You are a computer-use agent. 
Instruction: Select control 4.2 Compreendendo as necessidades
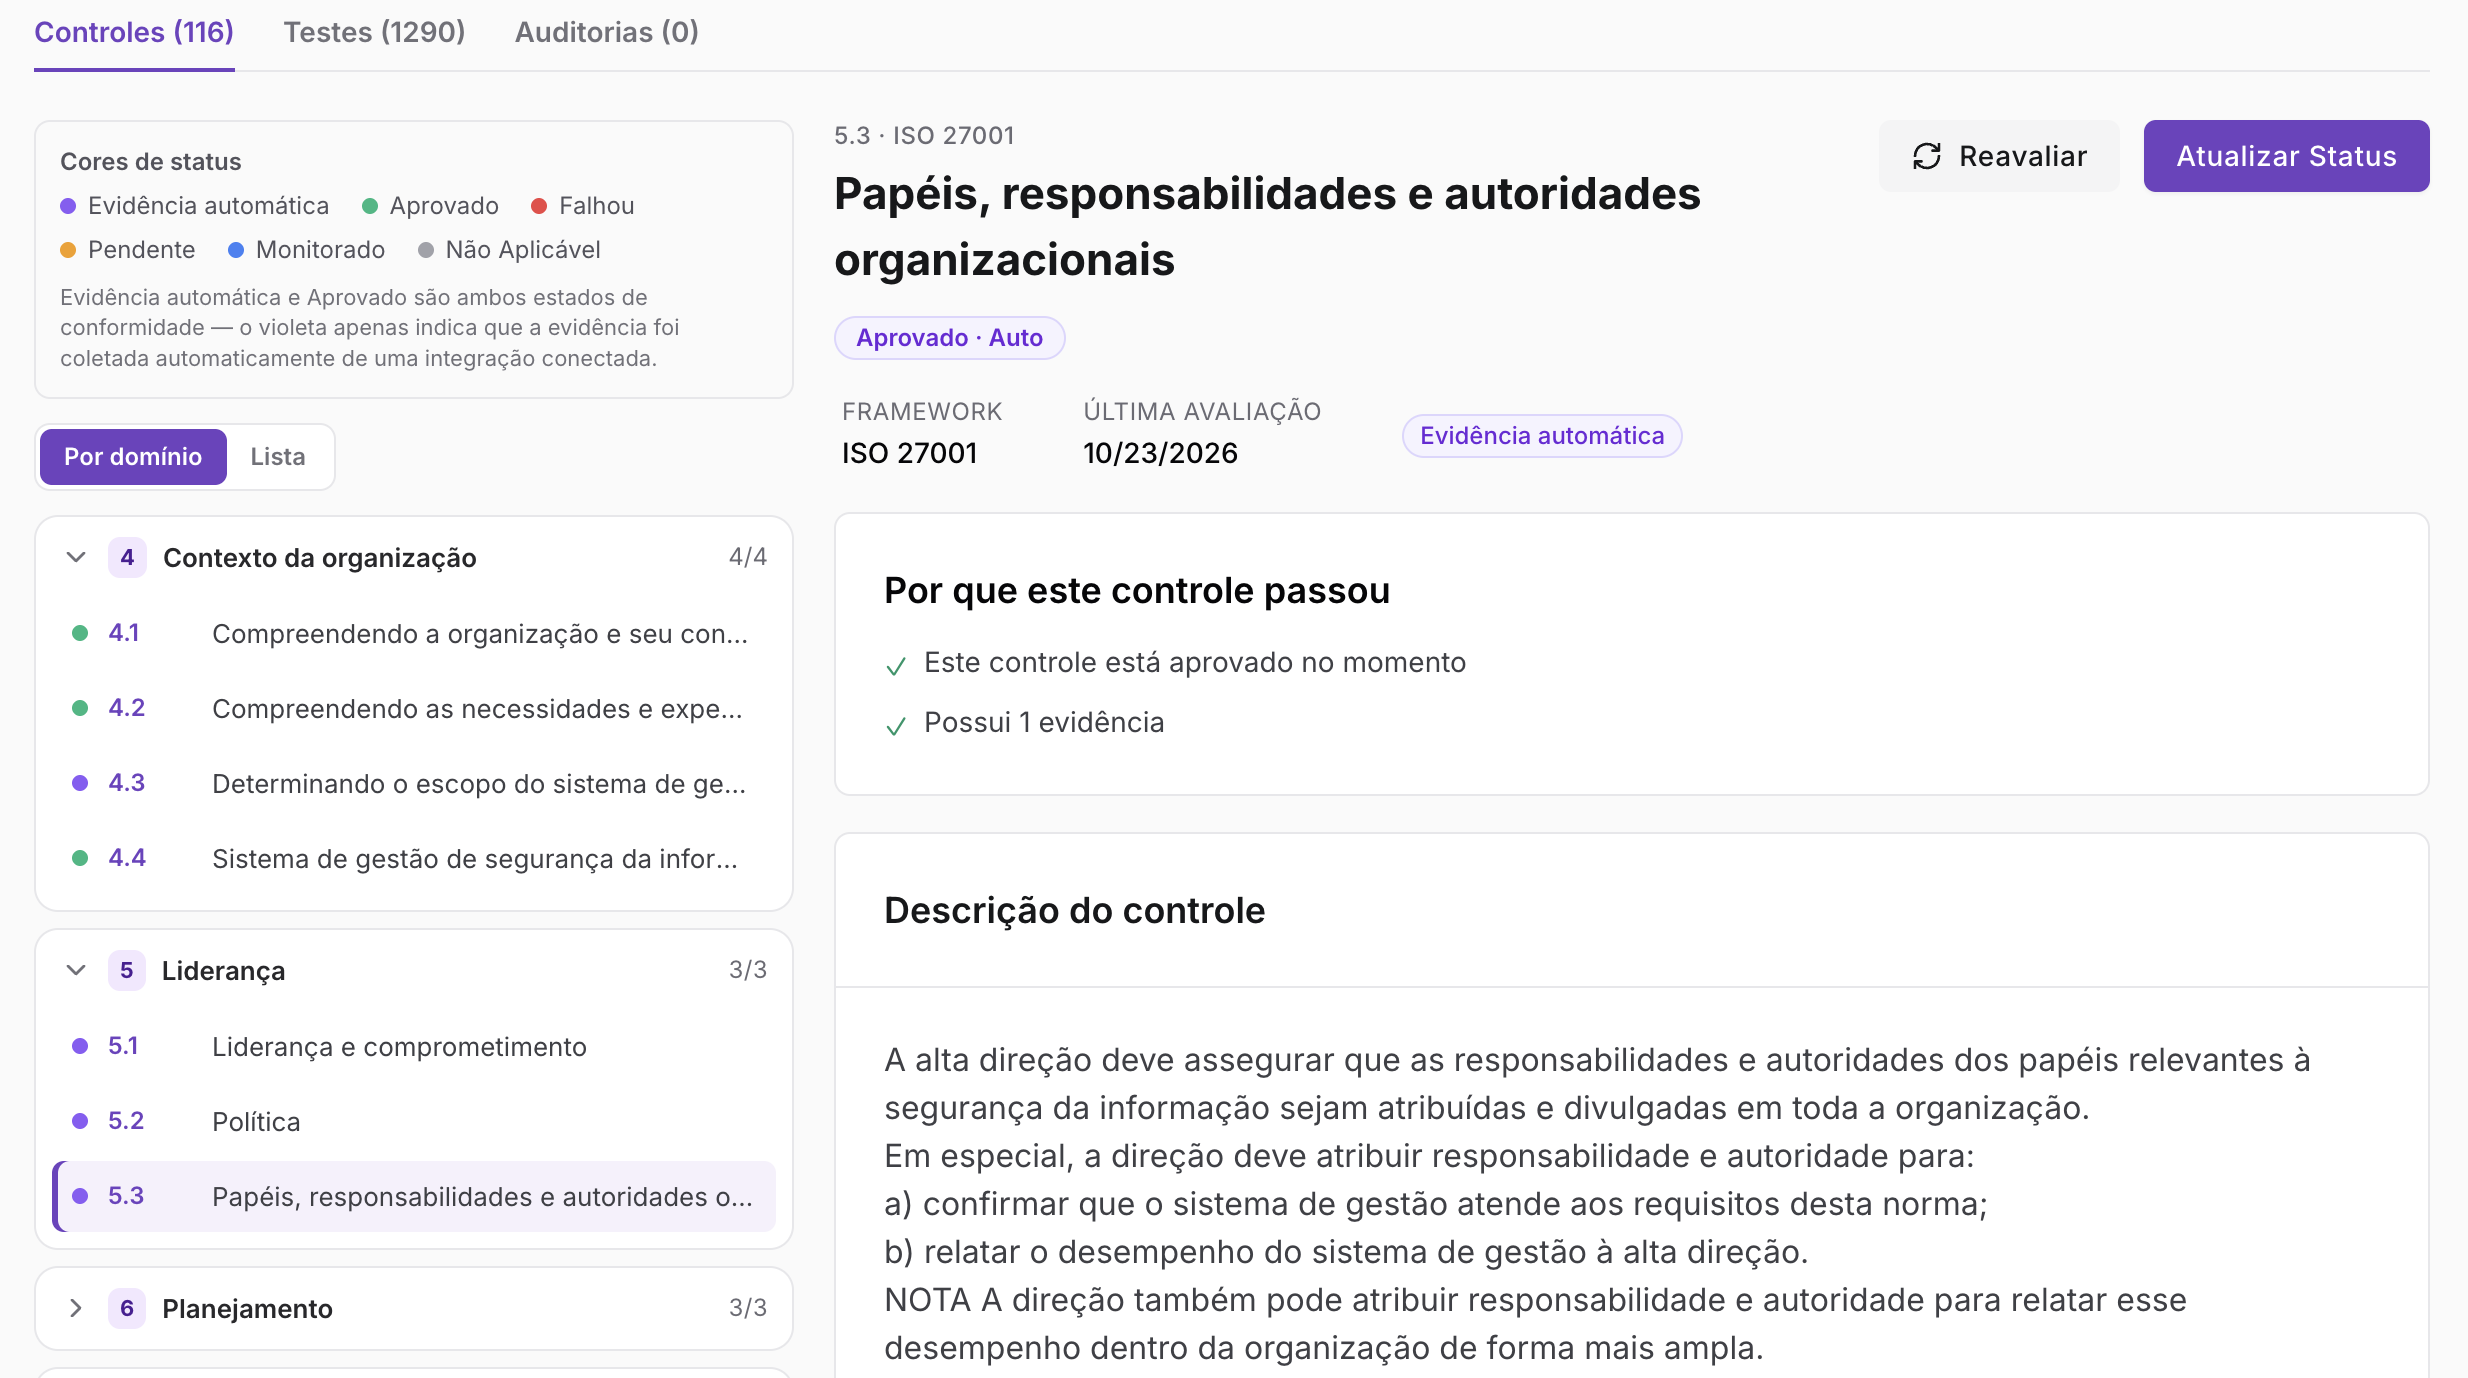click(x=414, y=709)
